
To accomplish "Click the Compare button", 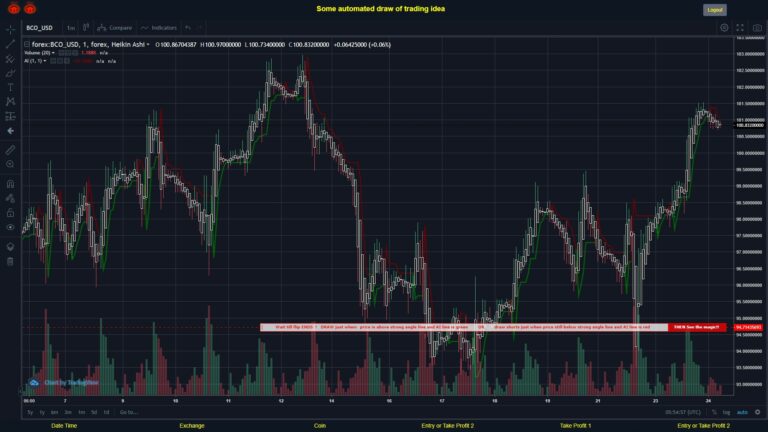I will 115,28.
